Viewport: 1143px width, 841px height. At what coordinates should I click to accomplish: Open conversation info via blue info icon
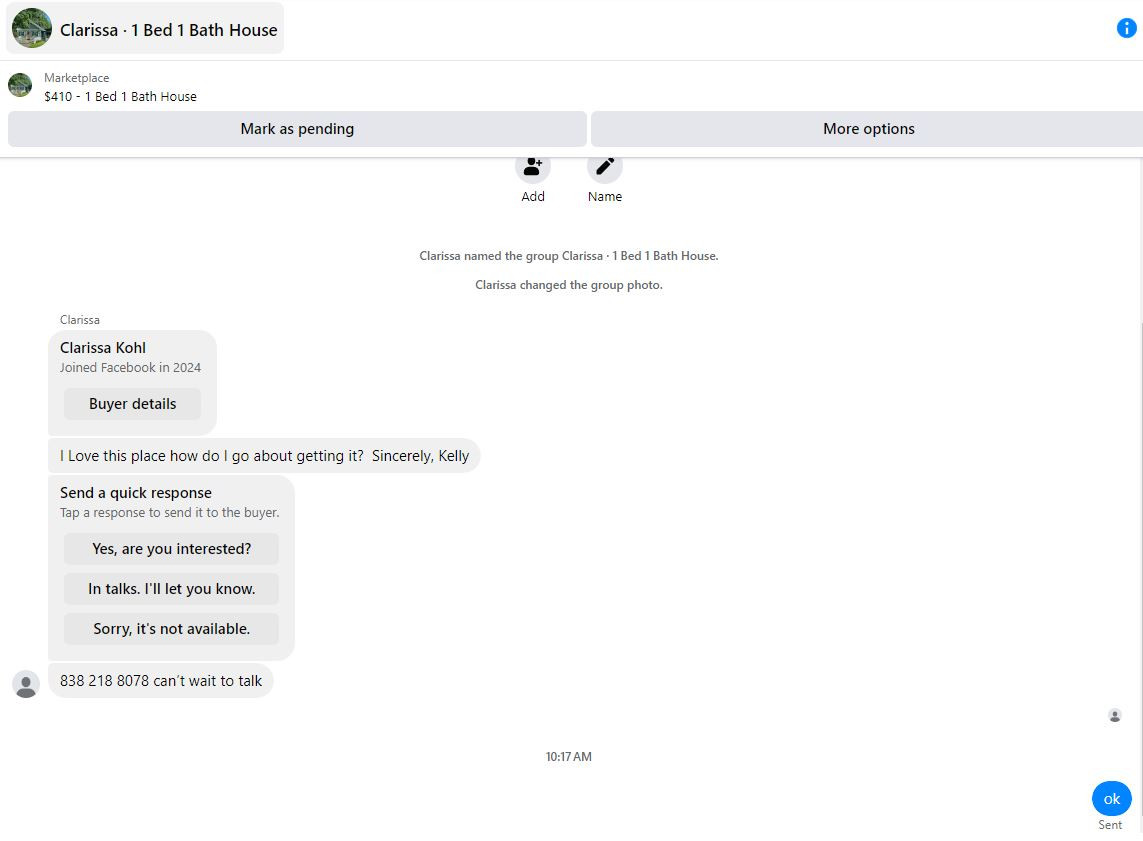(x=1126, y=28)
